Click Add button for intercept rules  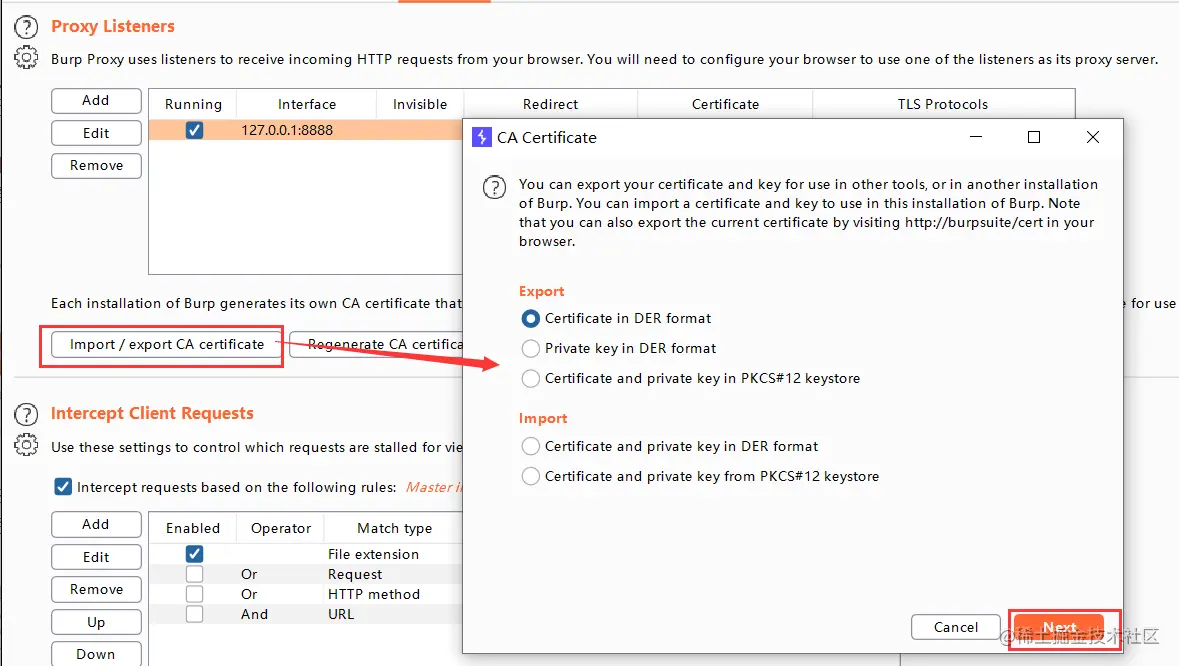[96, 525]
